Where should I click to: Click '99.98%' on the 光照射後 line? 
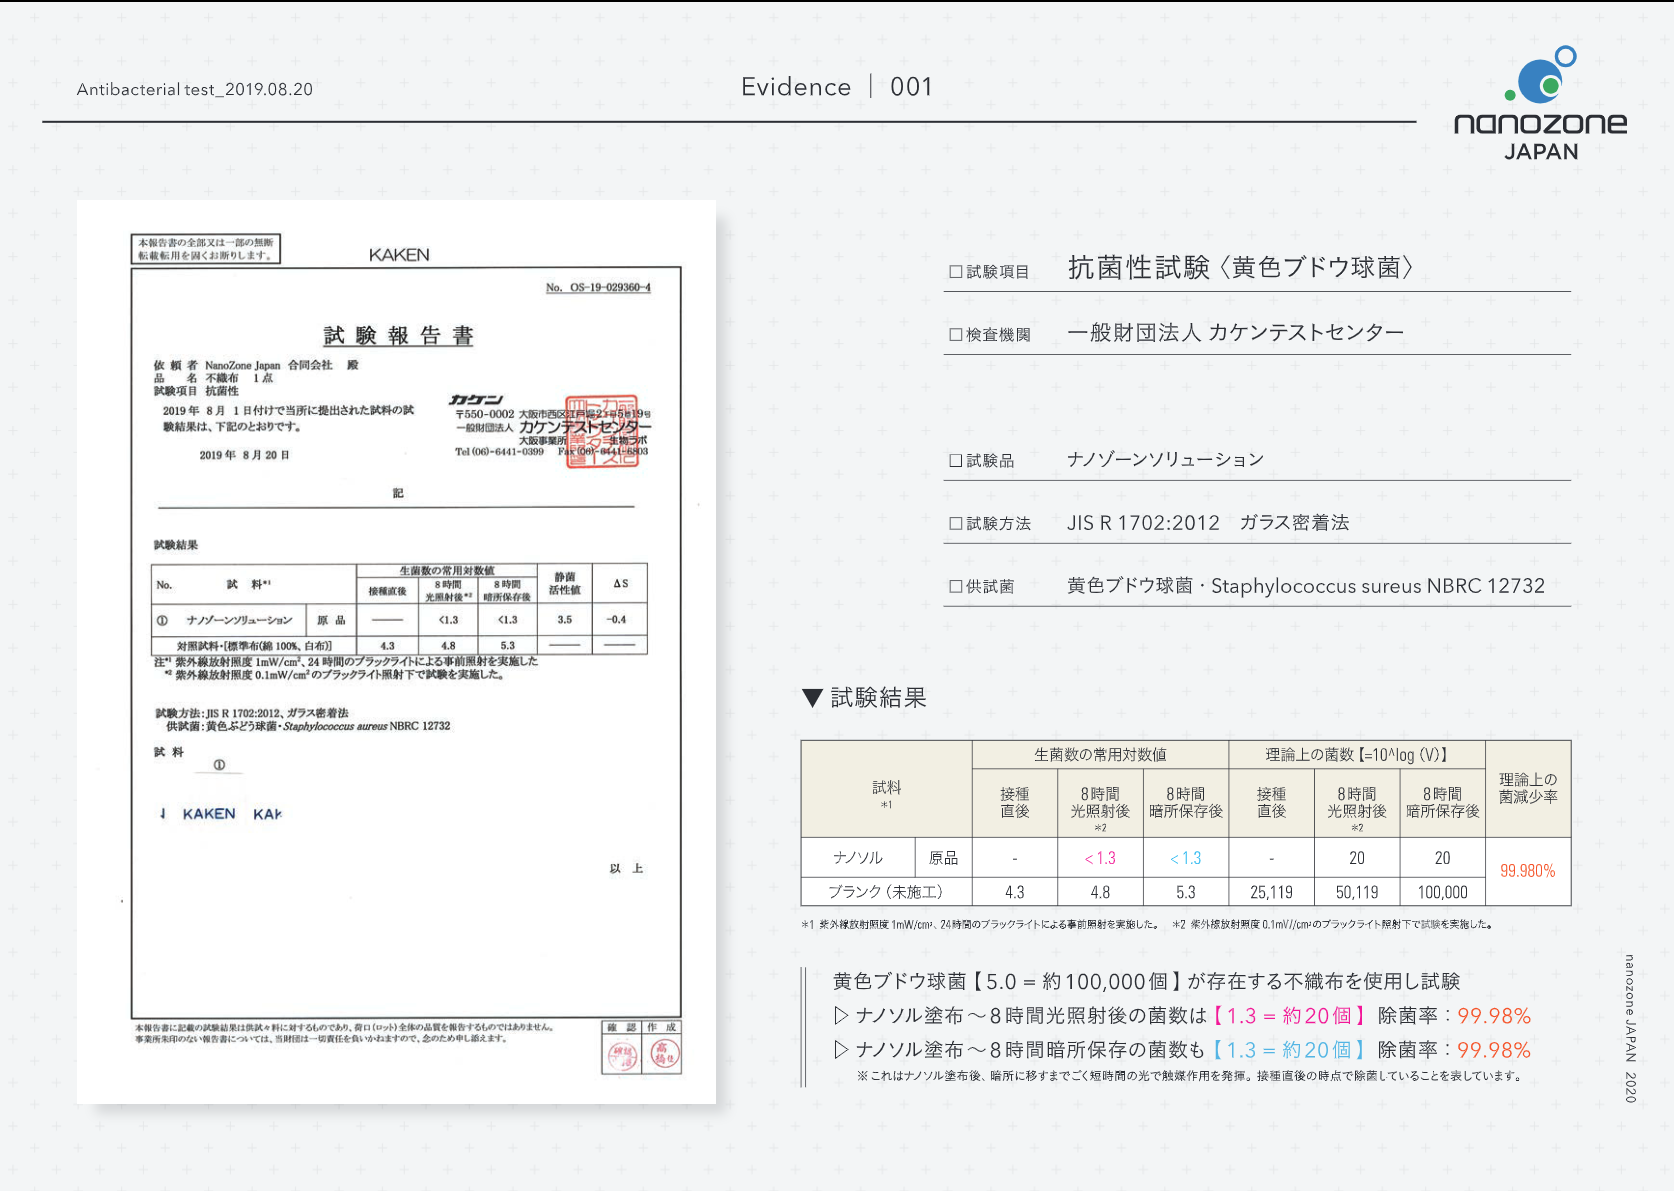coord(1494,1016)
